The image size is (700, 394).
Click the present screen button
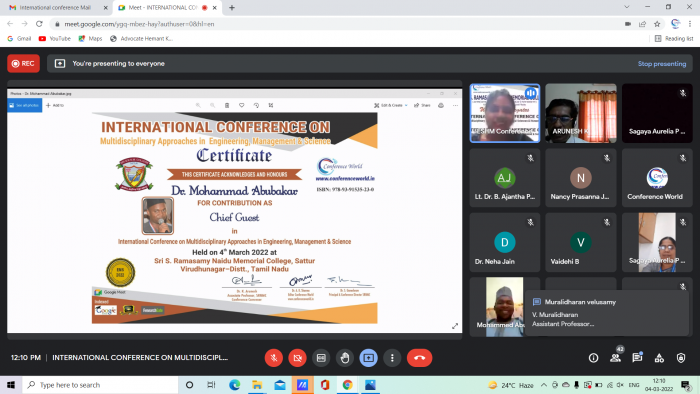pyautogui.click(x=368, y=358)
